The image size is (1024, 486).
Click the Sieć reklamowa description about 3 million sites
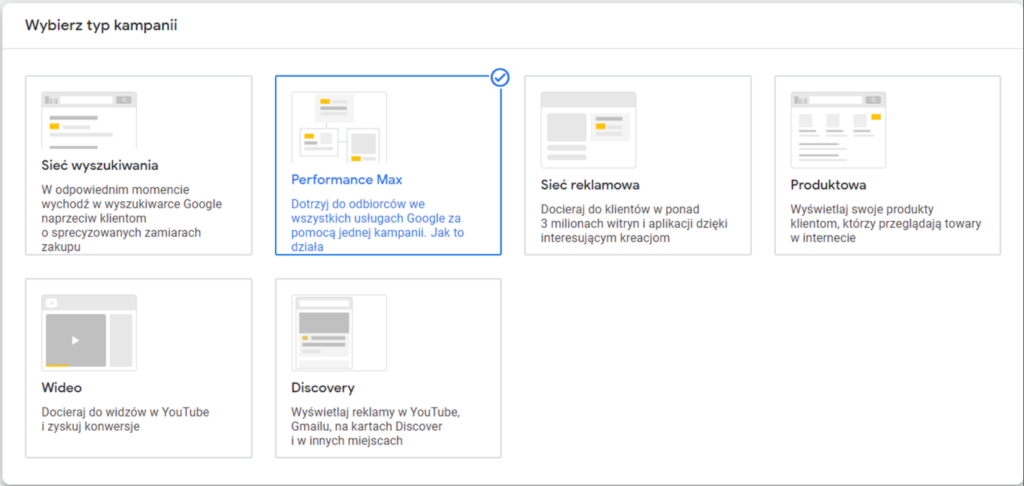click(635, 225)
